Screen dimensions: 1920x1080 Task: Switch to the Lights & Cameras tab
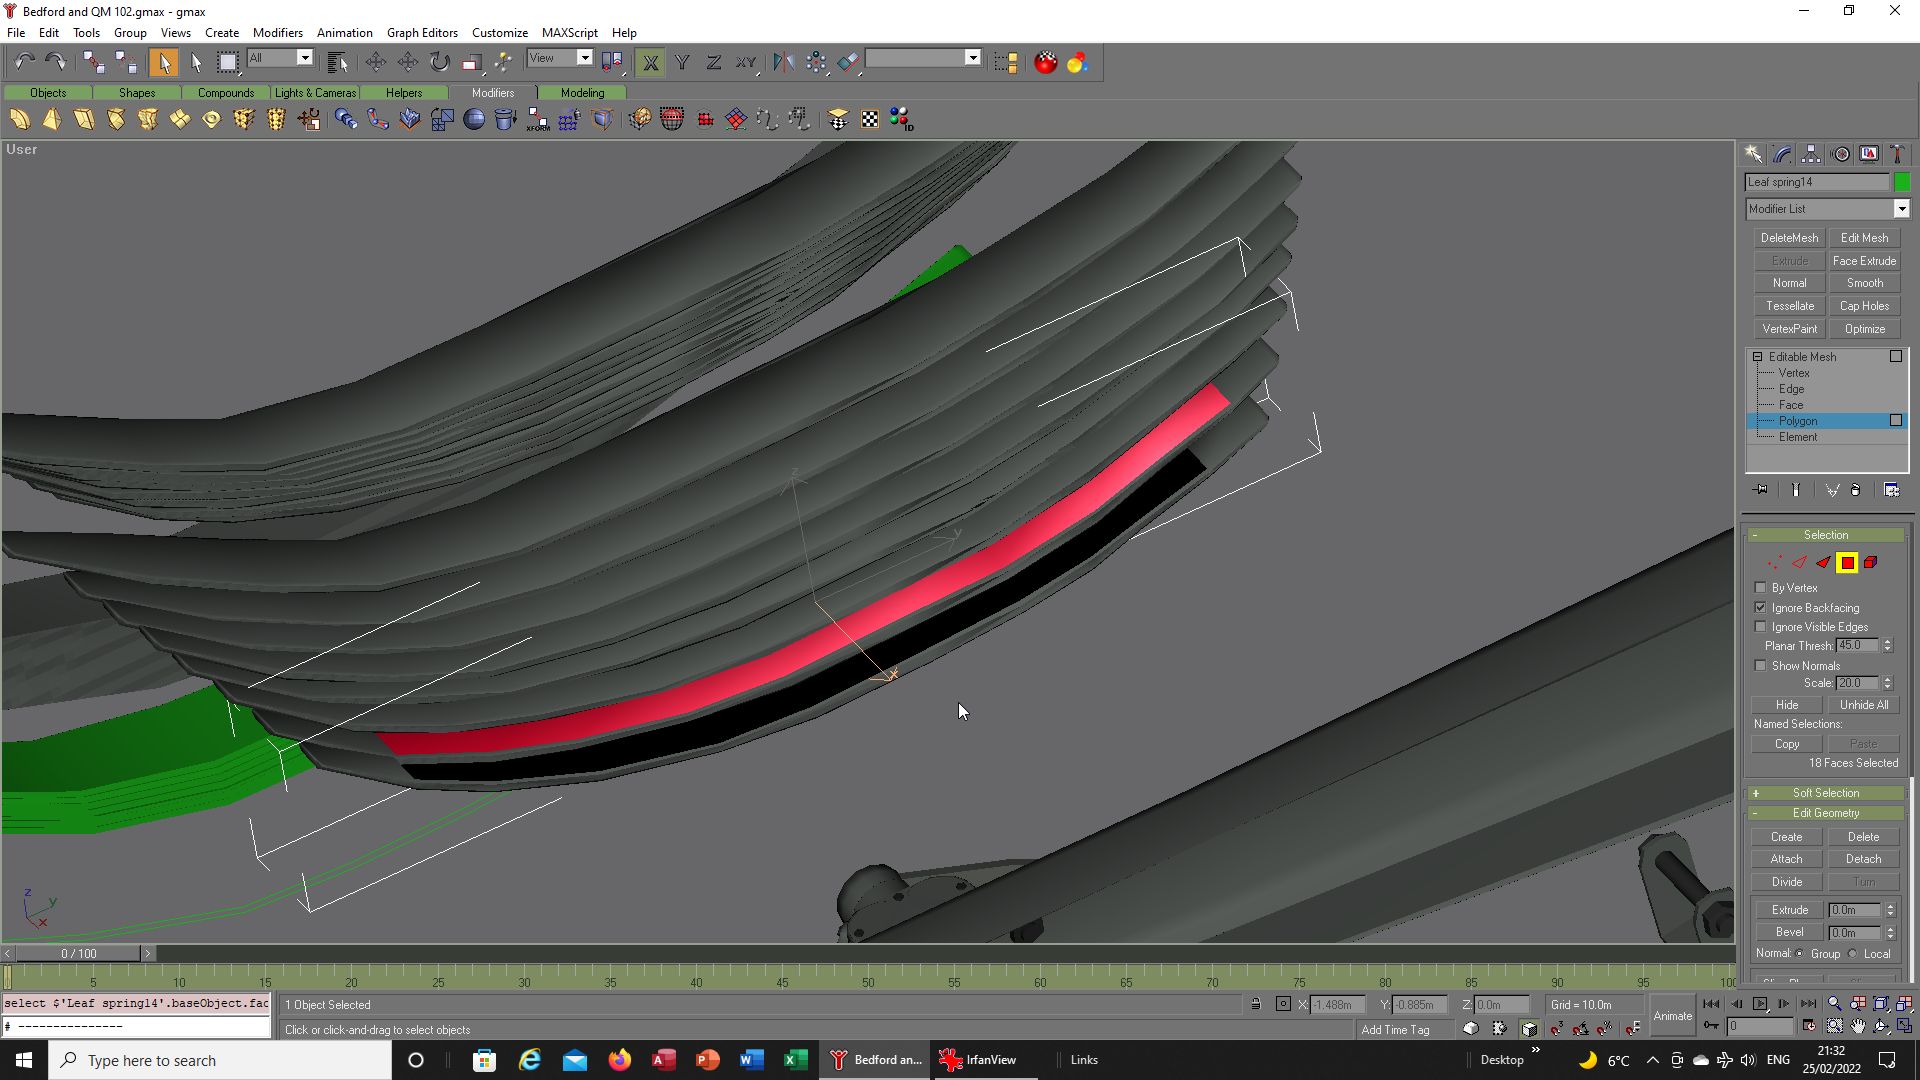click(x=315, y=93)
